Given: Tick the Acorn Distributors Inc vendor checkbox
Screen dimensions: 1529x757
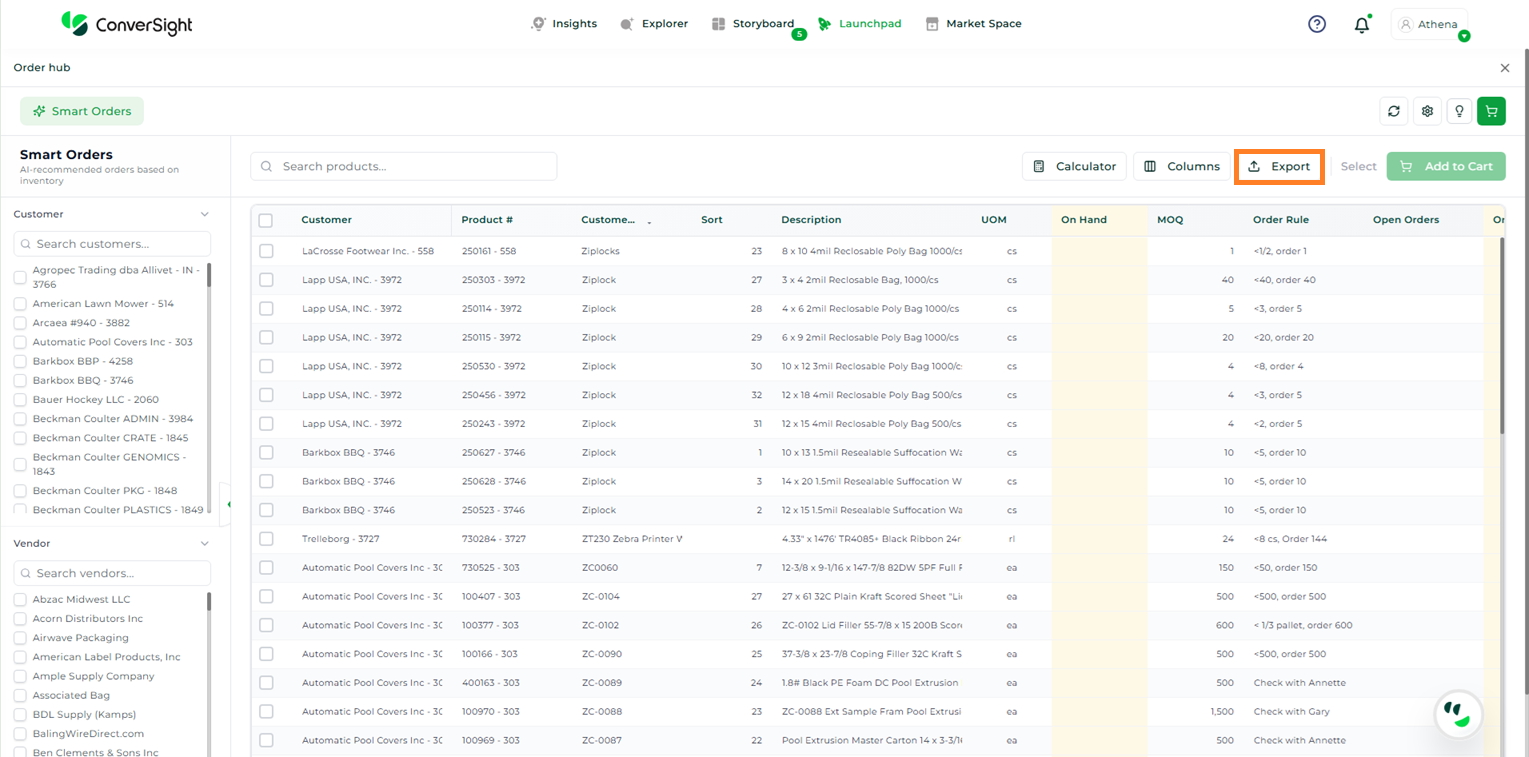Looking at the screenshot, I should point(20,619).
